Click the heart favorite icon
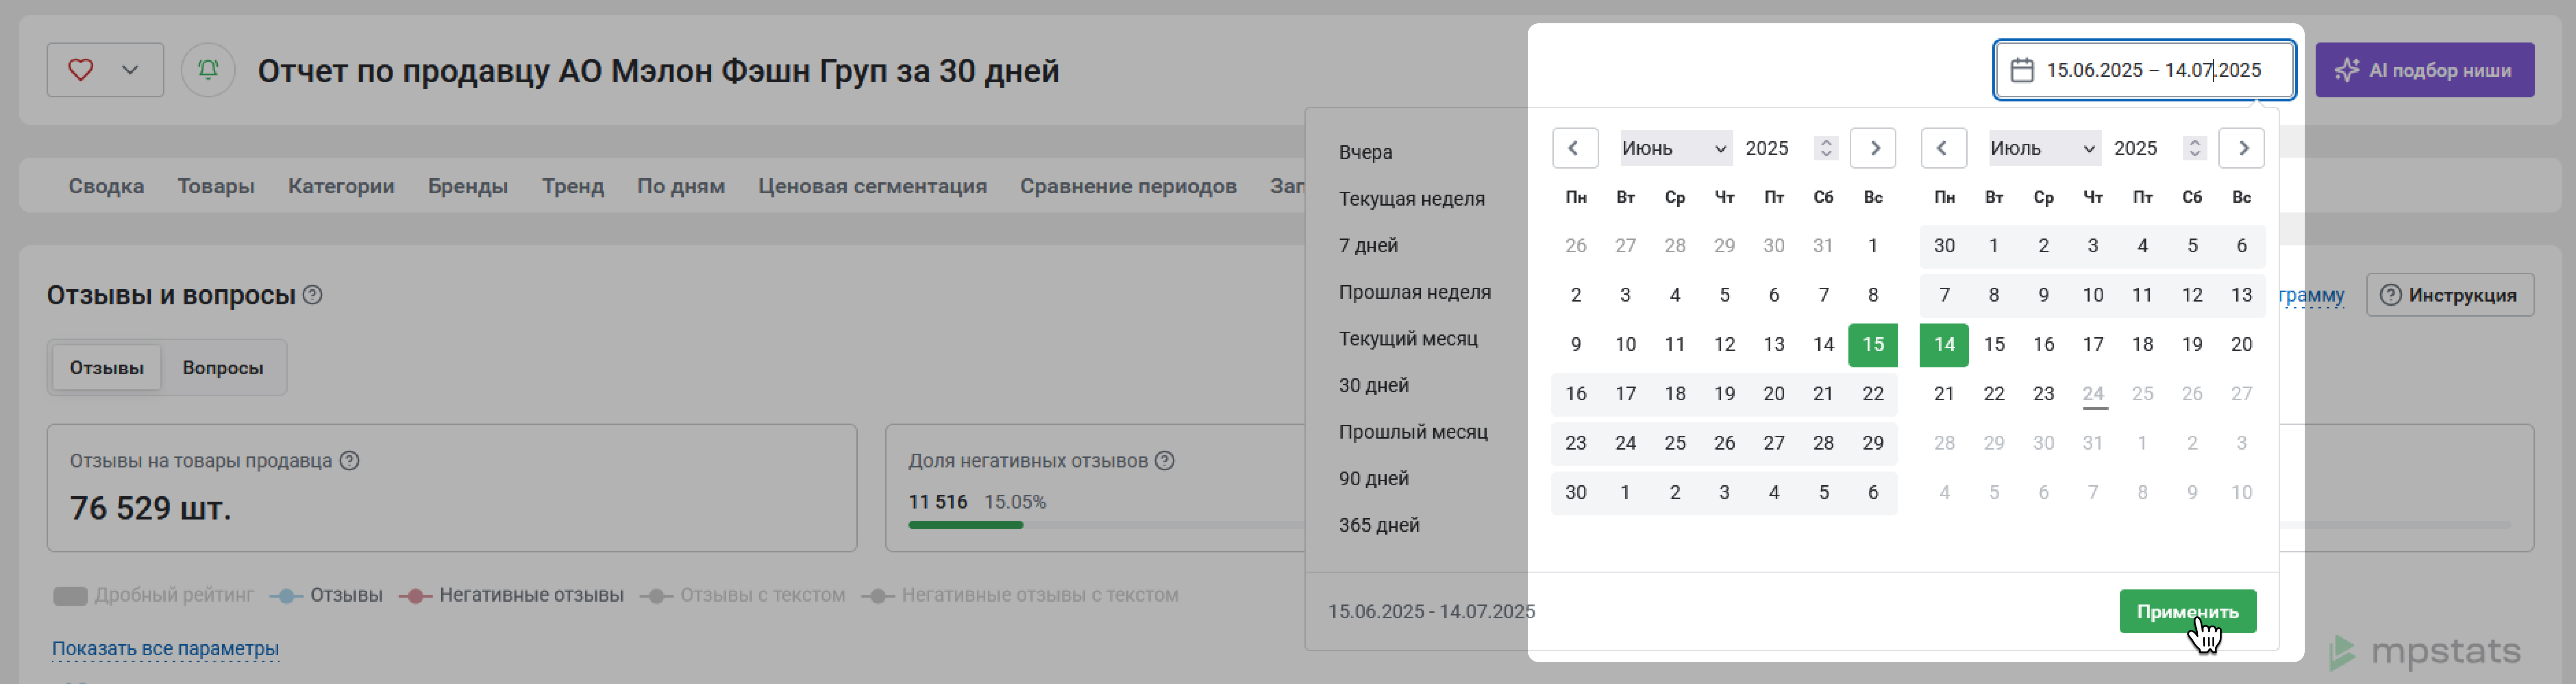Screen dimensions: 2576x684 [81, 70]
